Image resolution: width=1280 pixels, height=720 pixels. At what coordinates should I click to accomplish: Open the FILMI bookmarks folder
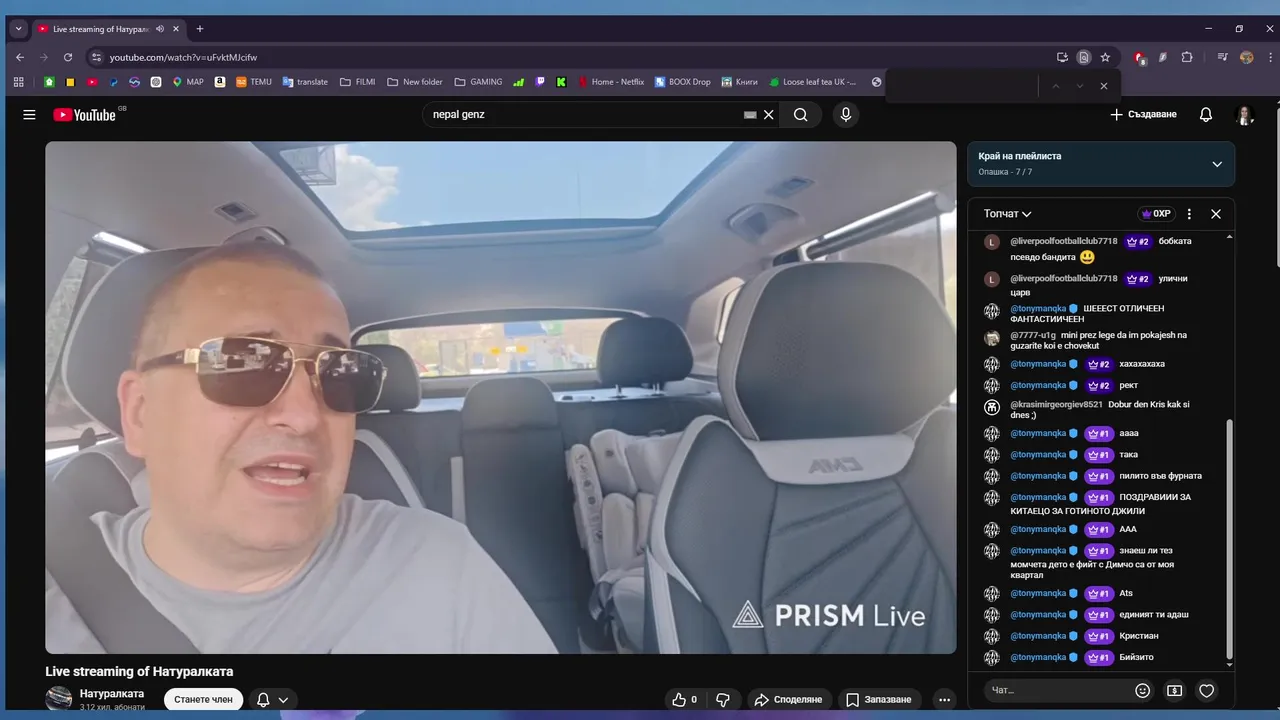click(358, 82)
